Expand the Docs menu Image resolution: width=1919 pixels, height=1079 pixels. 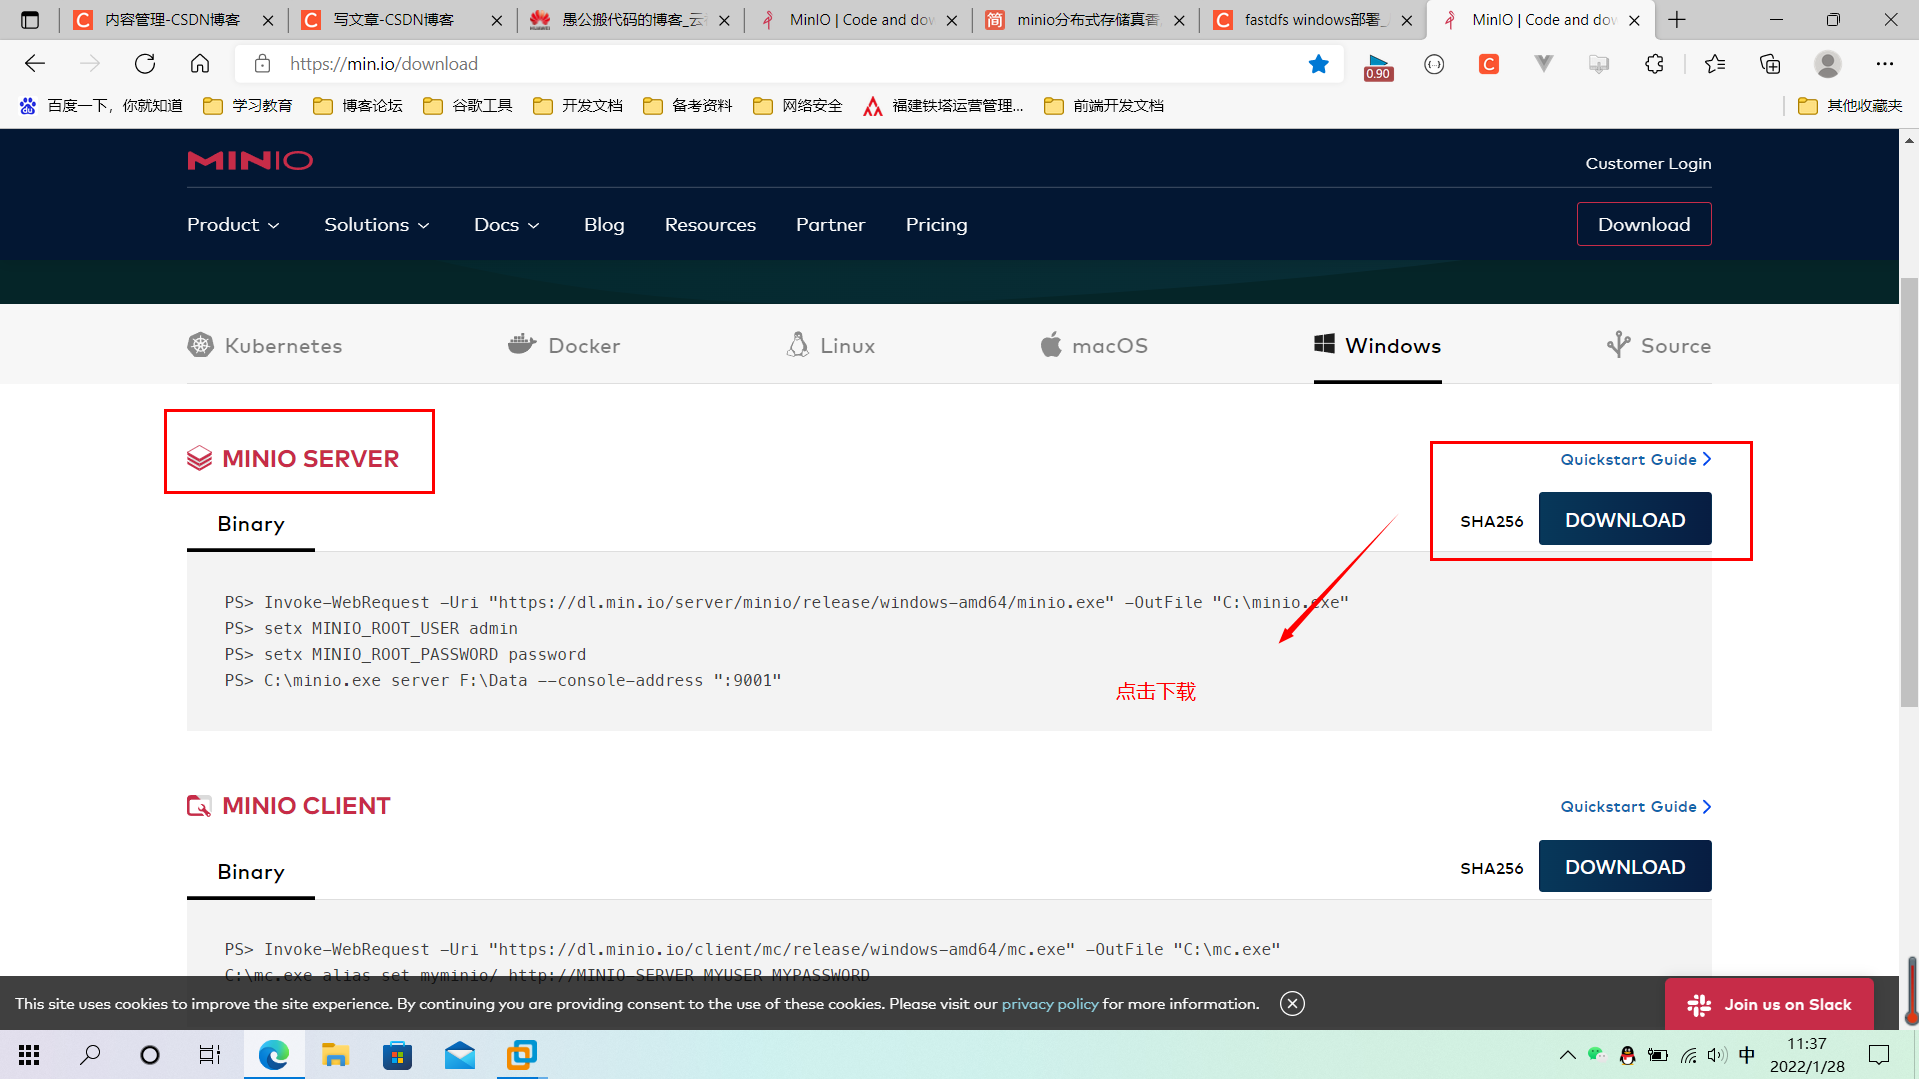click(x=507, y=225)
